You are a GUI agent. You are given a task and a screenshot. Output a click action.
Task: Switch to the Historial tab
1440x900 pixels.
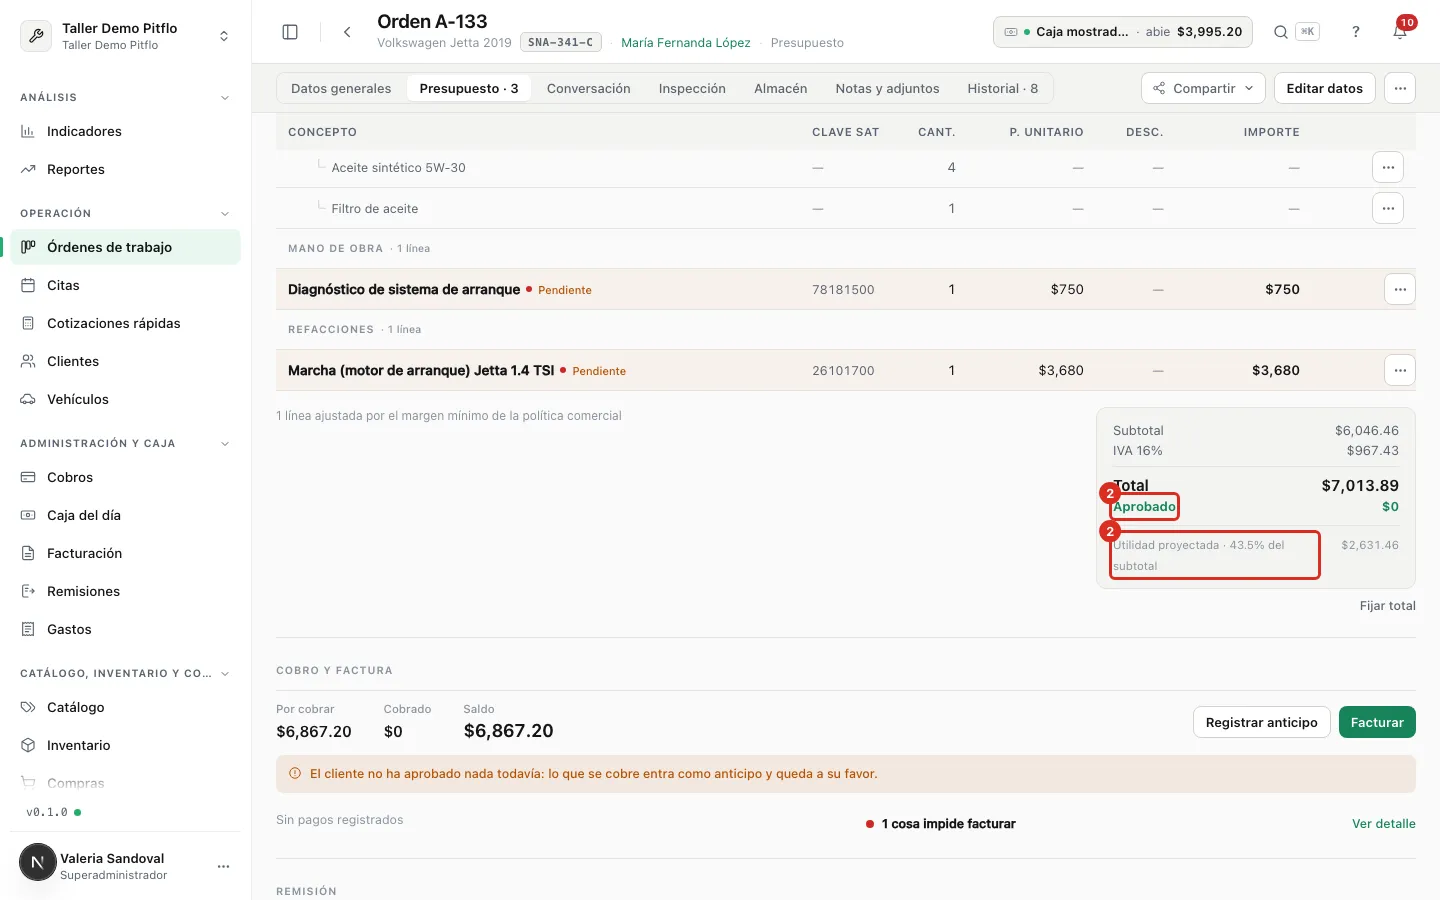click(x=1002, y=88)
